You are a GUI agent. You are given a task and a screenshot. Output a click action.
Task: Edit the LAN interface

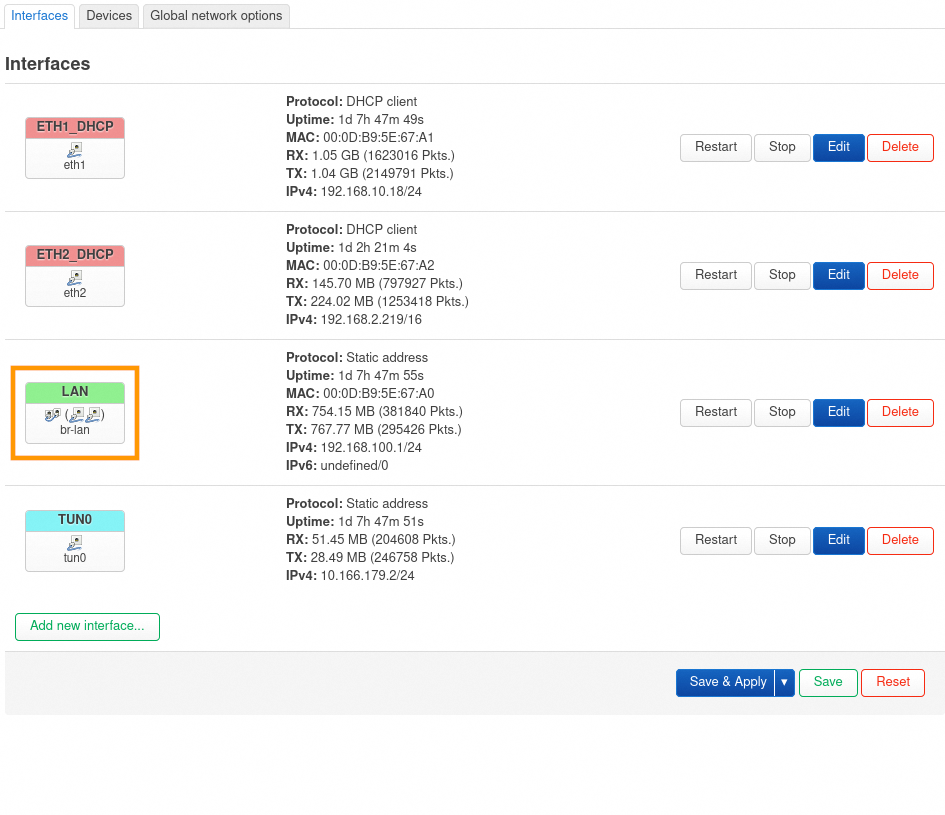838,412
